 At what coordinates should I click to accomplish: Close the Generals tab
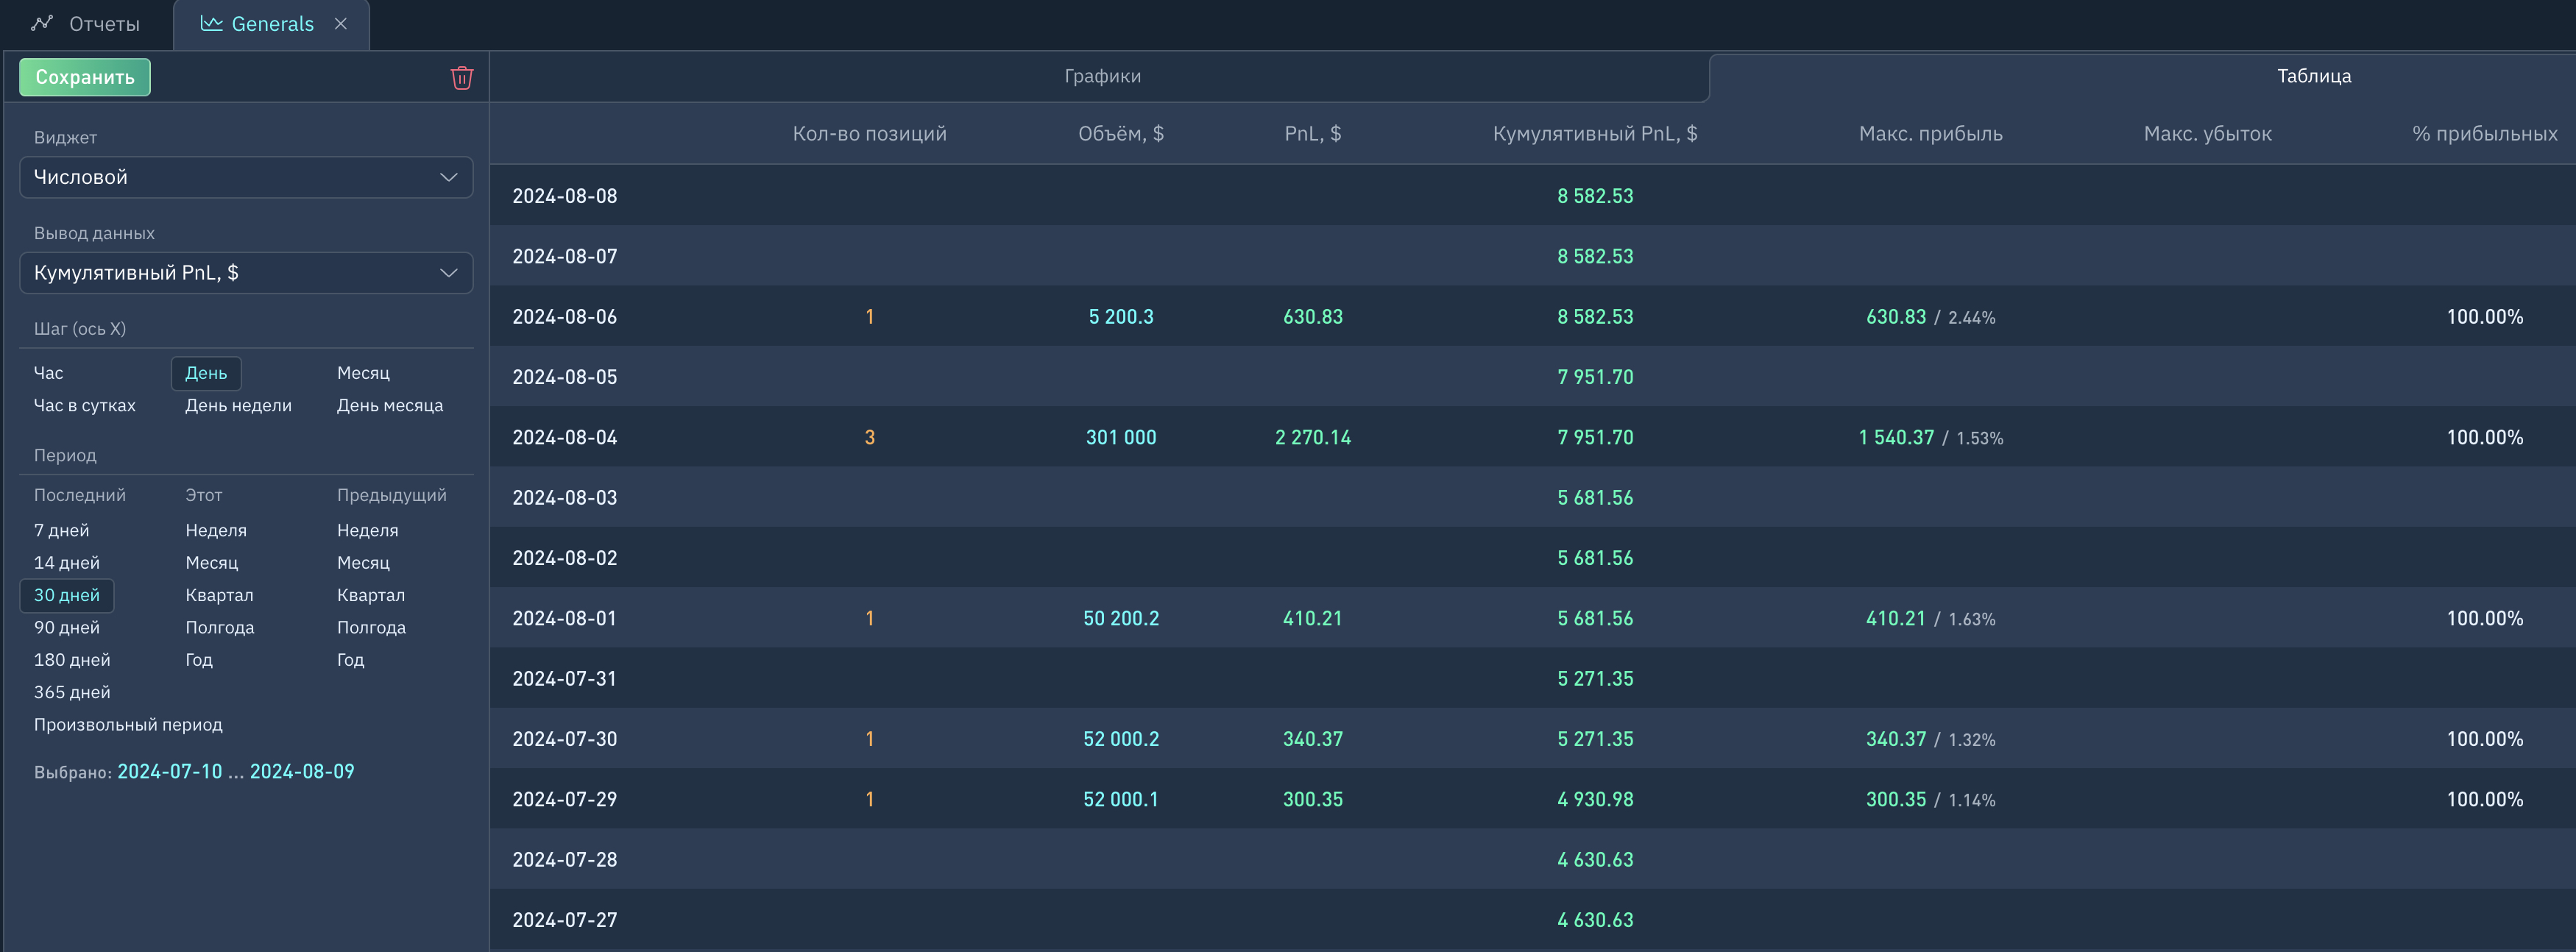(341, 24)
